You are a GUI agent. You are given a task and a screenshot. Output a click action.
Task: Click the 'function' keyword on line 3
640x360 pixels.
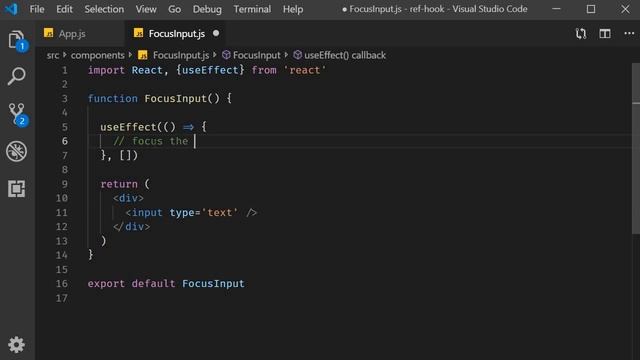point(113,98)
